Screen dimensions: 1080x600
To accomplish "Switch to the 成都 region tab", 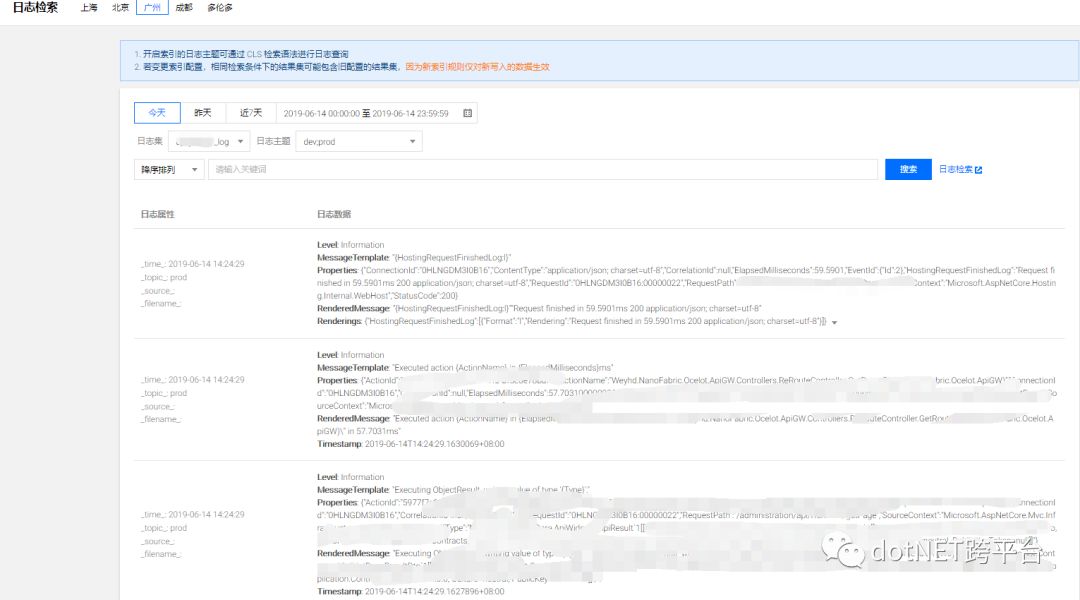I will click(x=184, y=8).
